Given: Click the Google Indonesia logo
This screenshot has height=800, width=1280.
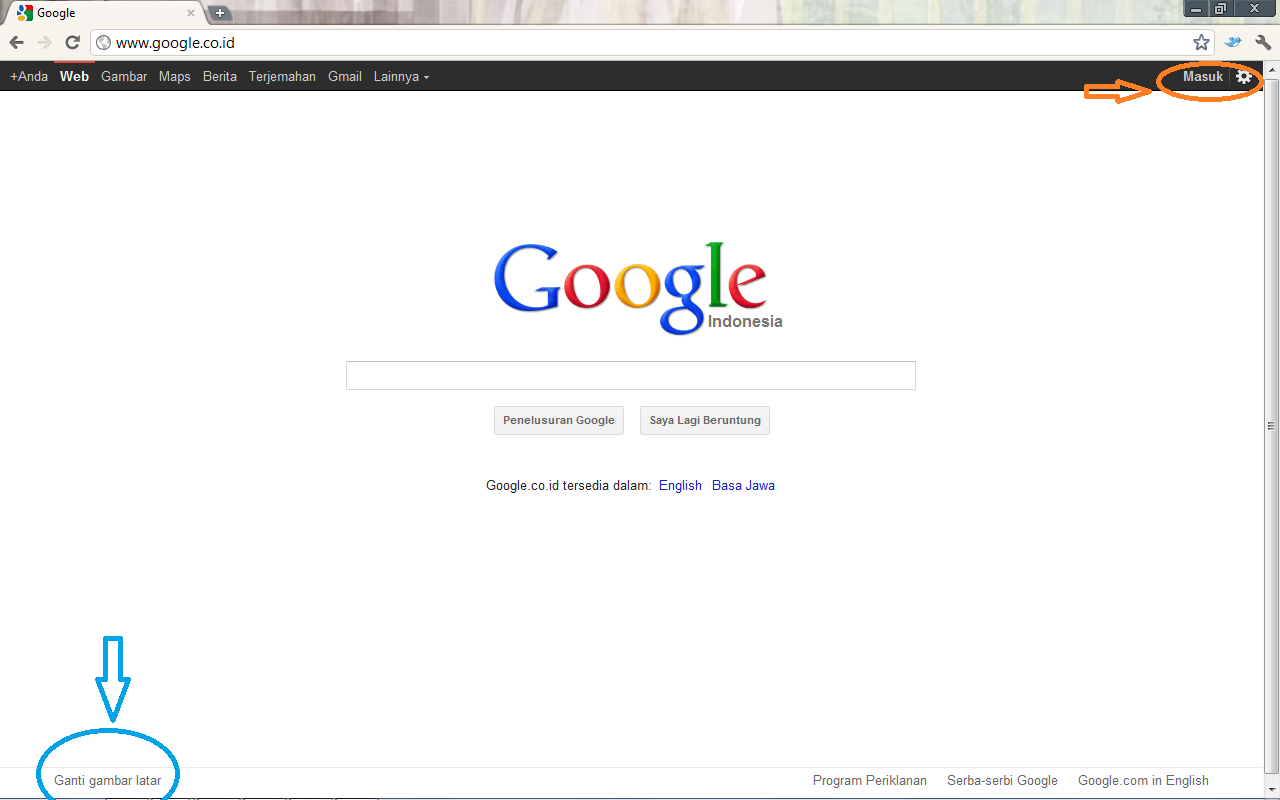Looking at the screenshot, I should click(x=638, y=288).
